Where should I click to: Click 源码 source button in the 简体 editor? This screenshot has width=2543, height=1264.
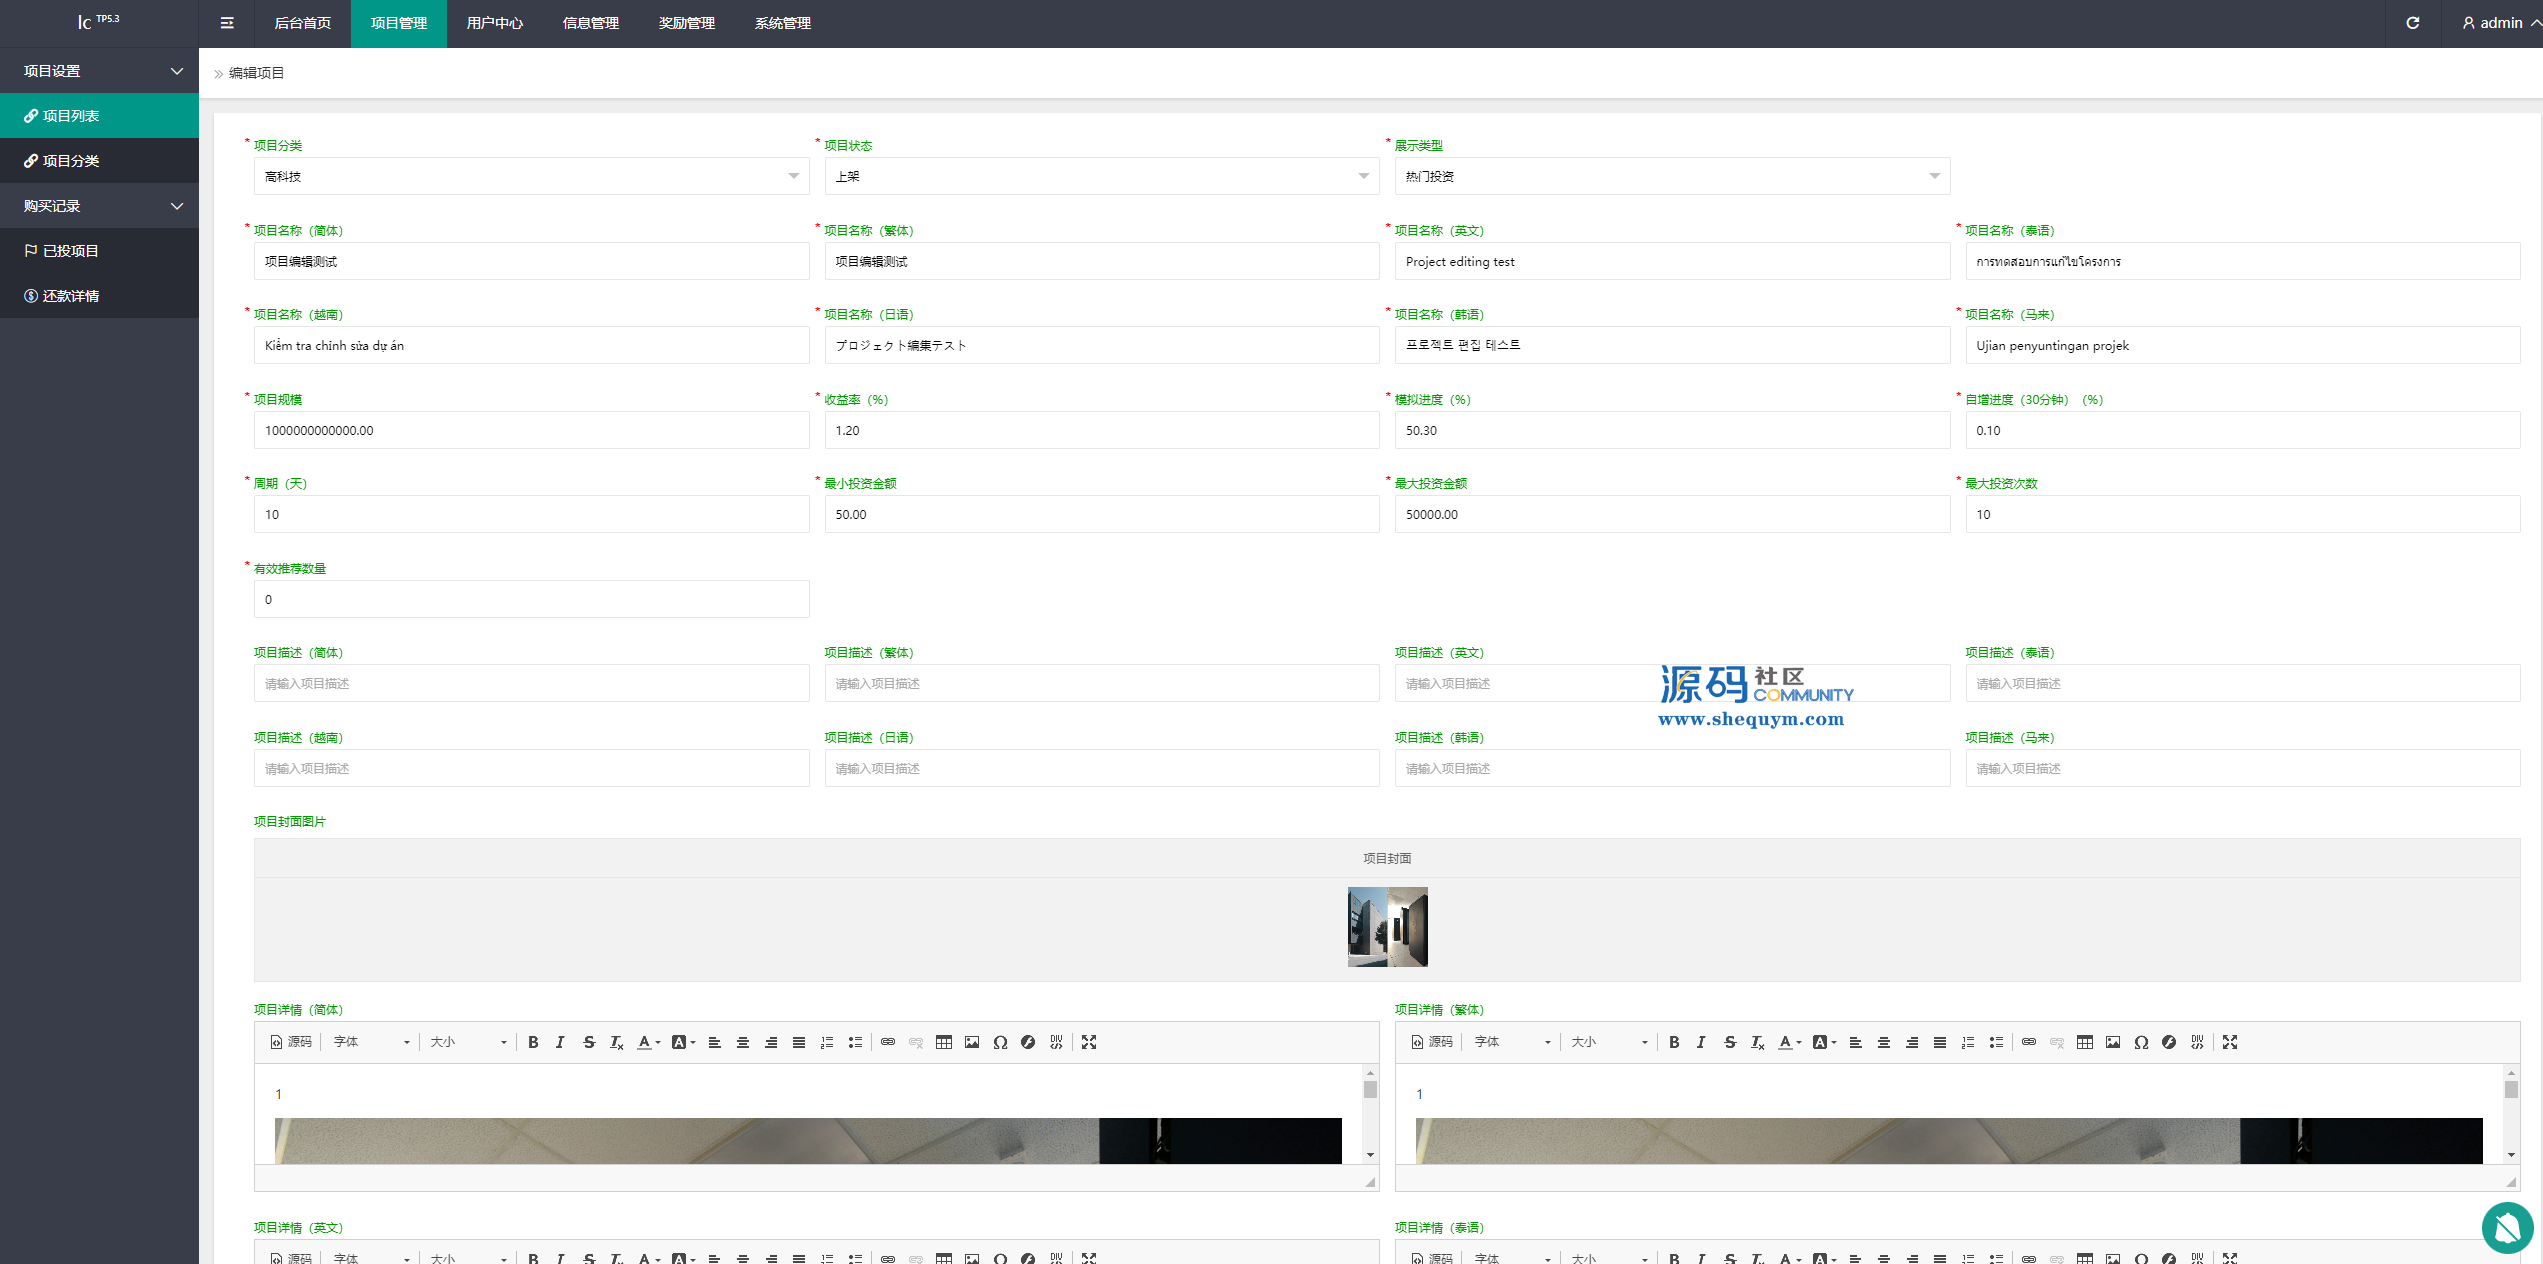pos(290,1042)
